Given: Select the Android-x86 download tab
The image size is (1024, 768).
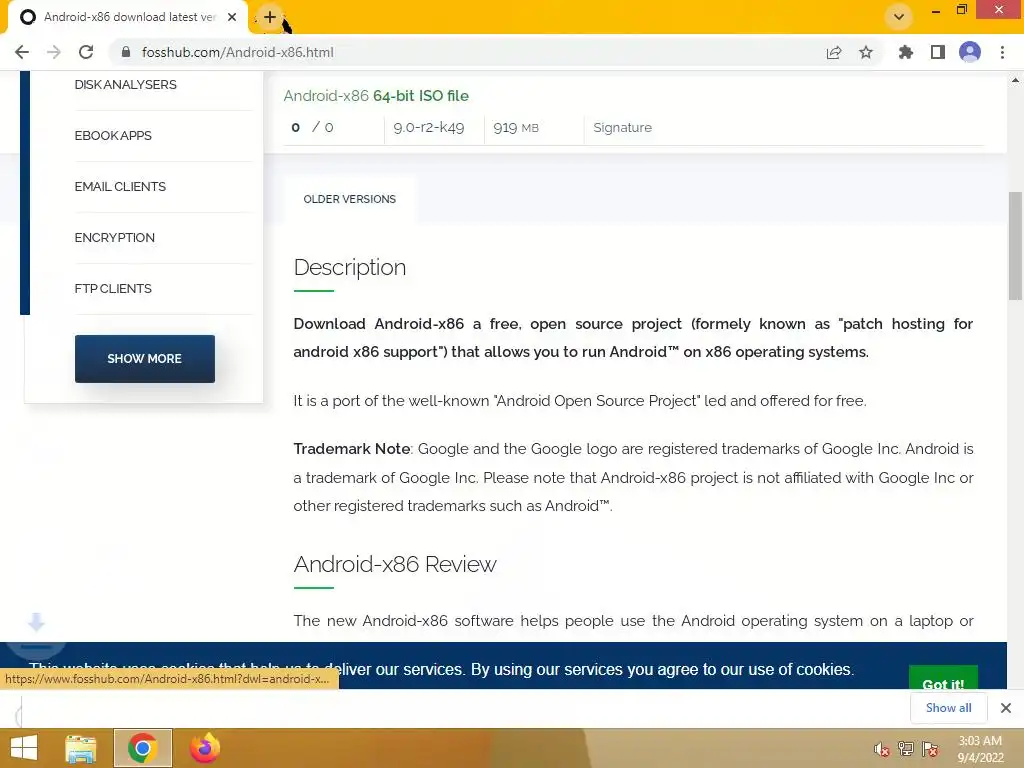Looking at the screenshot, I should 129,17.
